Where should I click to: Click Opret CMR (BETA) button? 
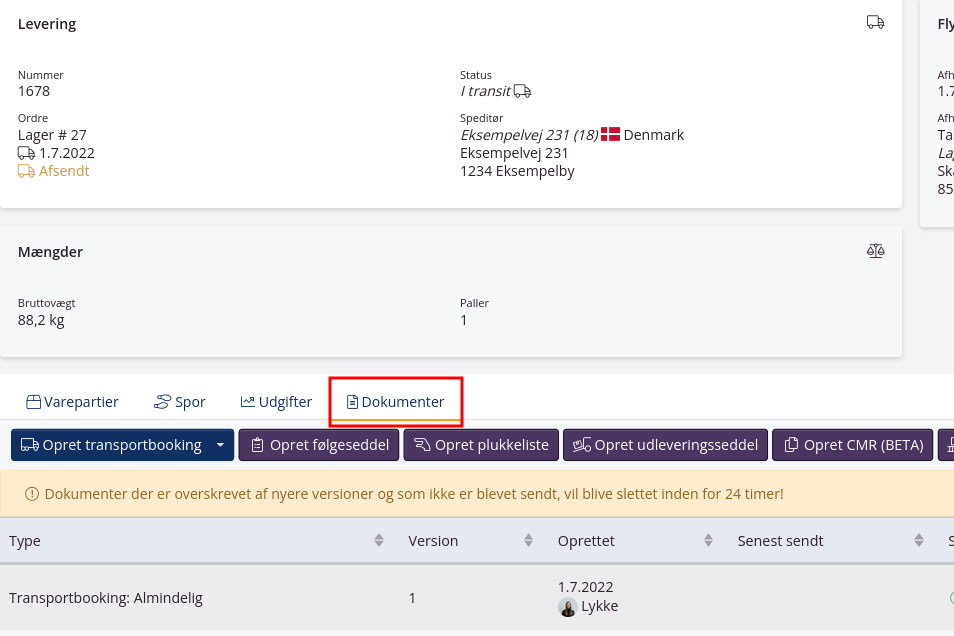[853, 445]
